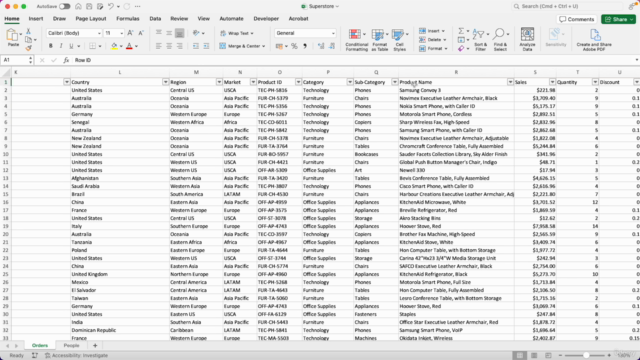Open Cell Styles gallery
The height and width of the screenshot is (360, 640).
(x=399, y=40)
